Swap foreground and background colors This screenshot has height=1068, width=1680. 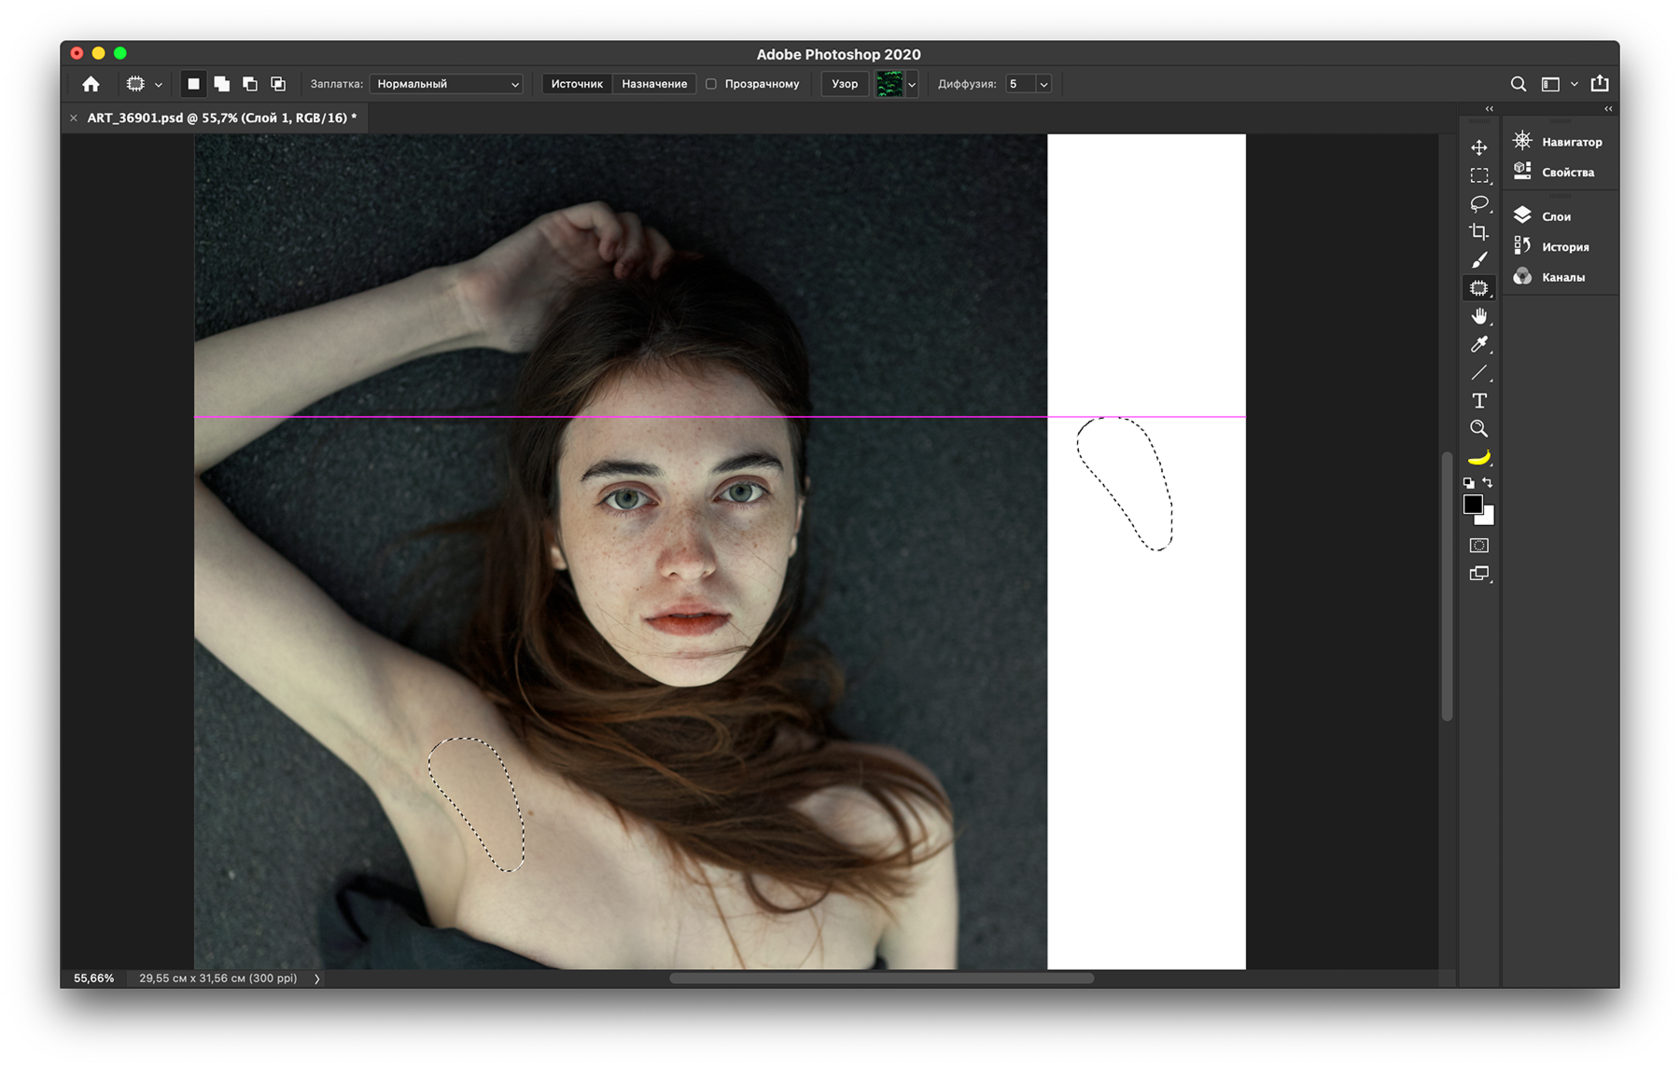pyautogui.click(x=1488, y=483)
